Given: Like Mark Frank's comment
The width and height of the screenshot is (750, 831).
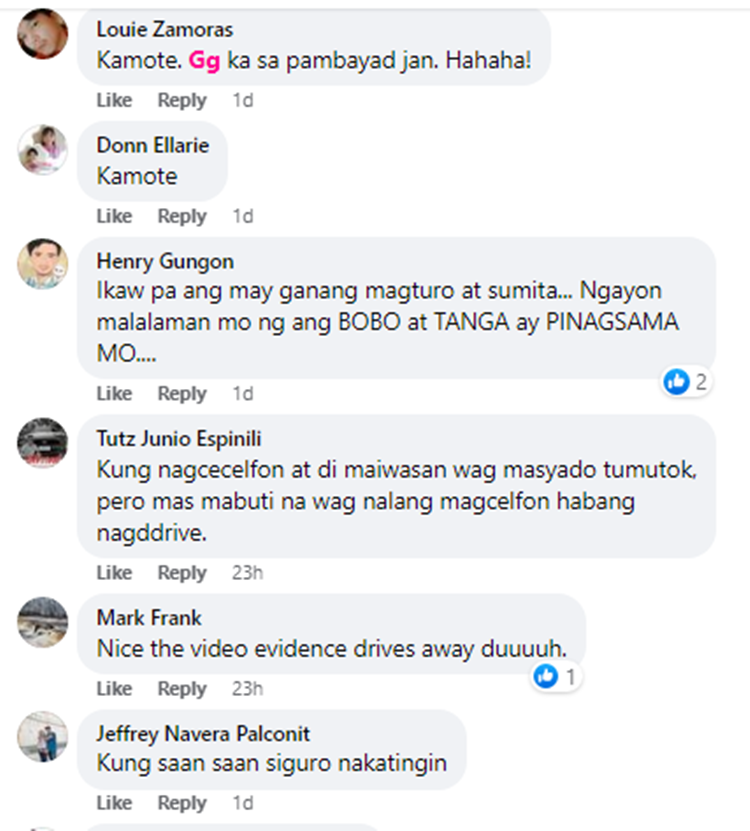Looking at the screenshot, I should pos(114,688).
